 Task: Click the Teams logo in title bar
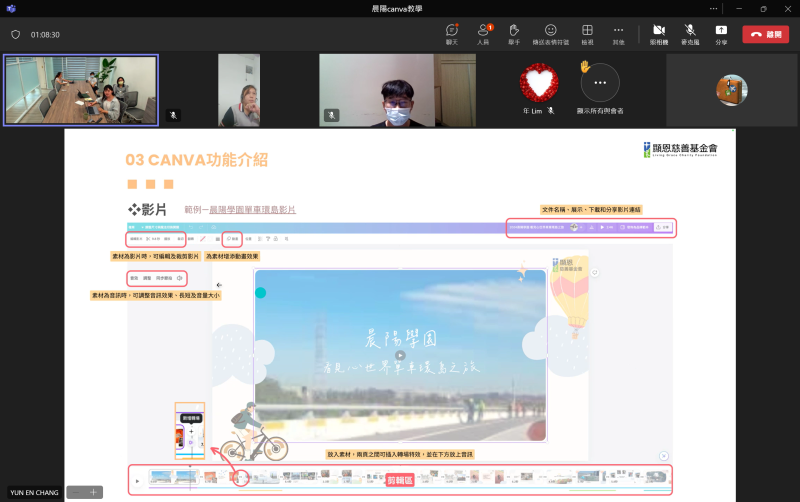coord(11,9)
